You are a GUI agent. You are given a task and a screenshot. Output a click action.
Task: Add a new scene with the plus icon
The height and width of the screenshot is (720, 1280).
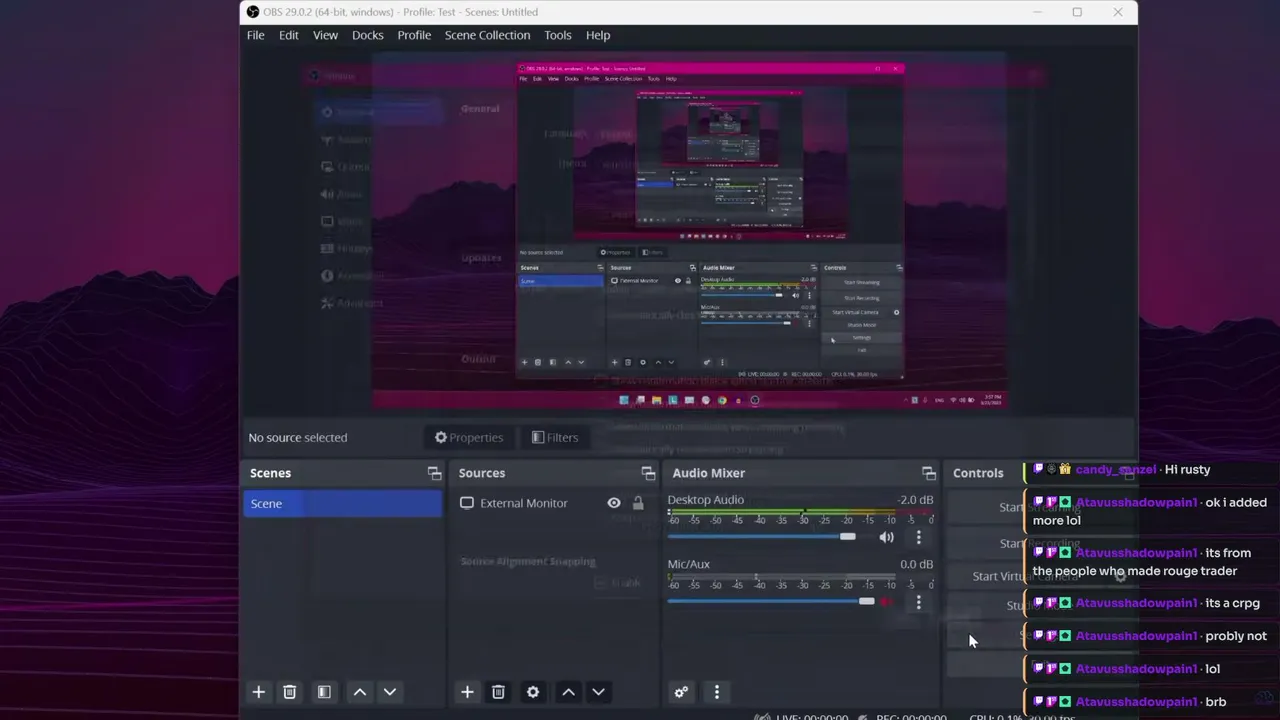[259, 692]
